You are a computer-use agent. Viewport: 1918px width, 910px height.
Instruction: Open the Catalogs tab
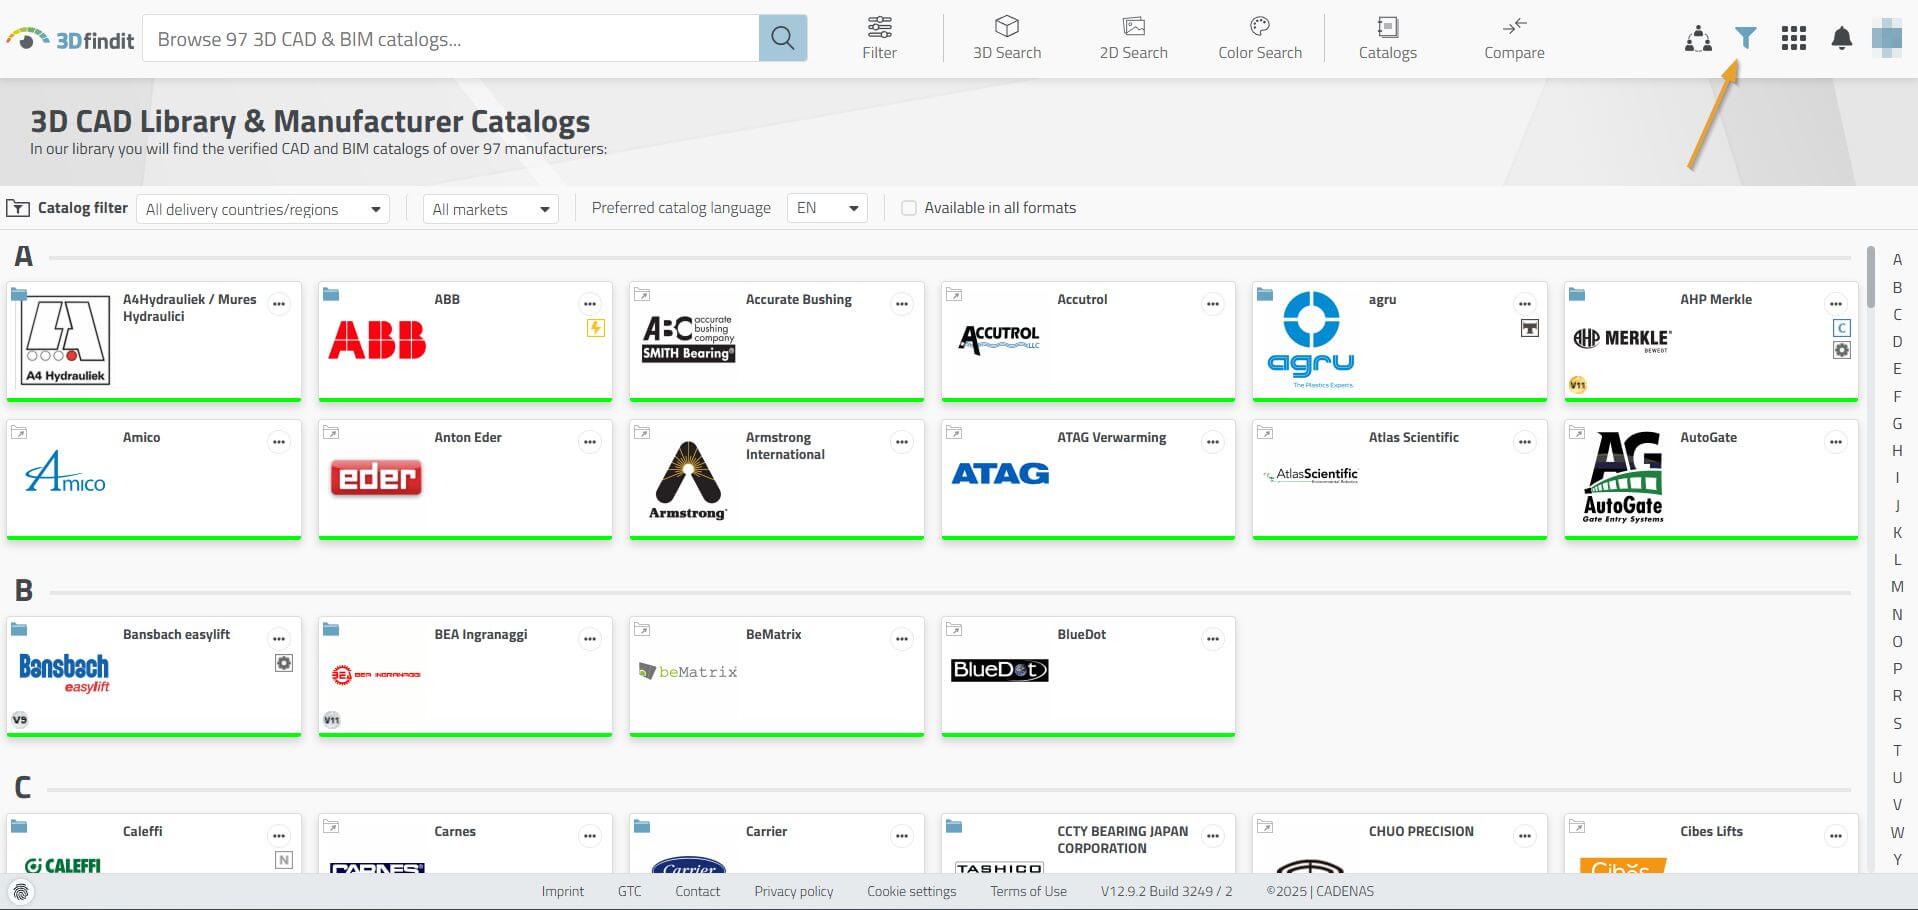point(1387,38)
